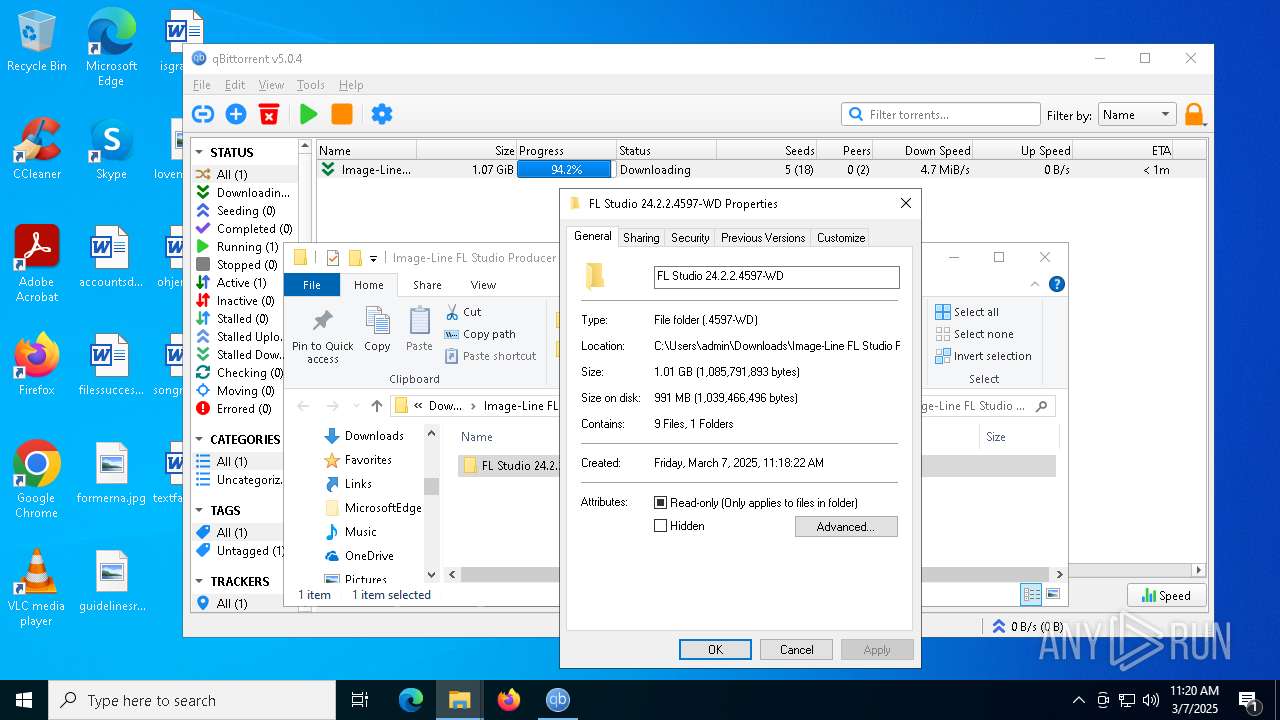Click the Add torrent link icon in qBittorrent
The image size is (1280, 720).
pyautogui.click(x=203, y=114)
